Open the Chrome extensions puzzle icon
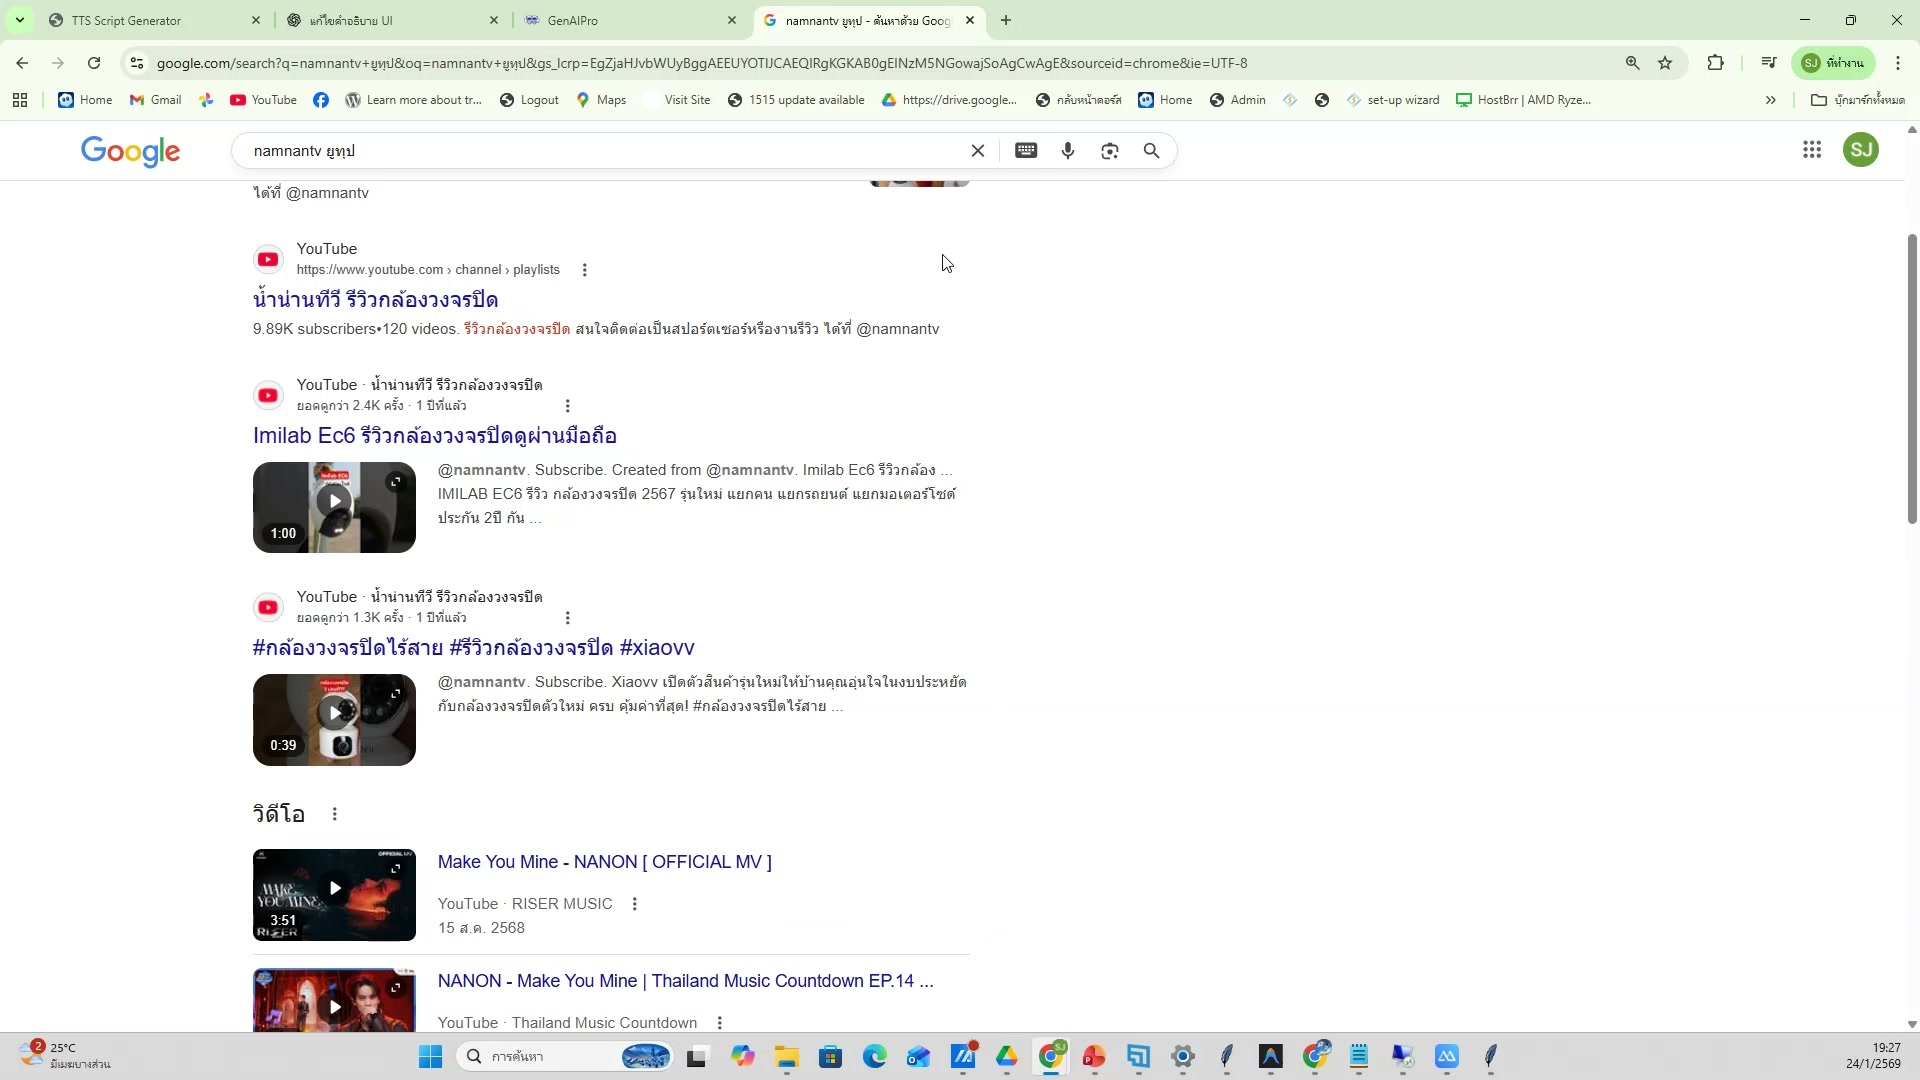The height and width of the screenshot is (1080, 1920). 1716,63
